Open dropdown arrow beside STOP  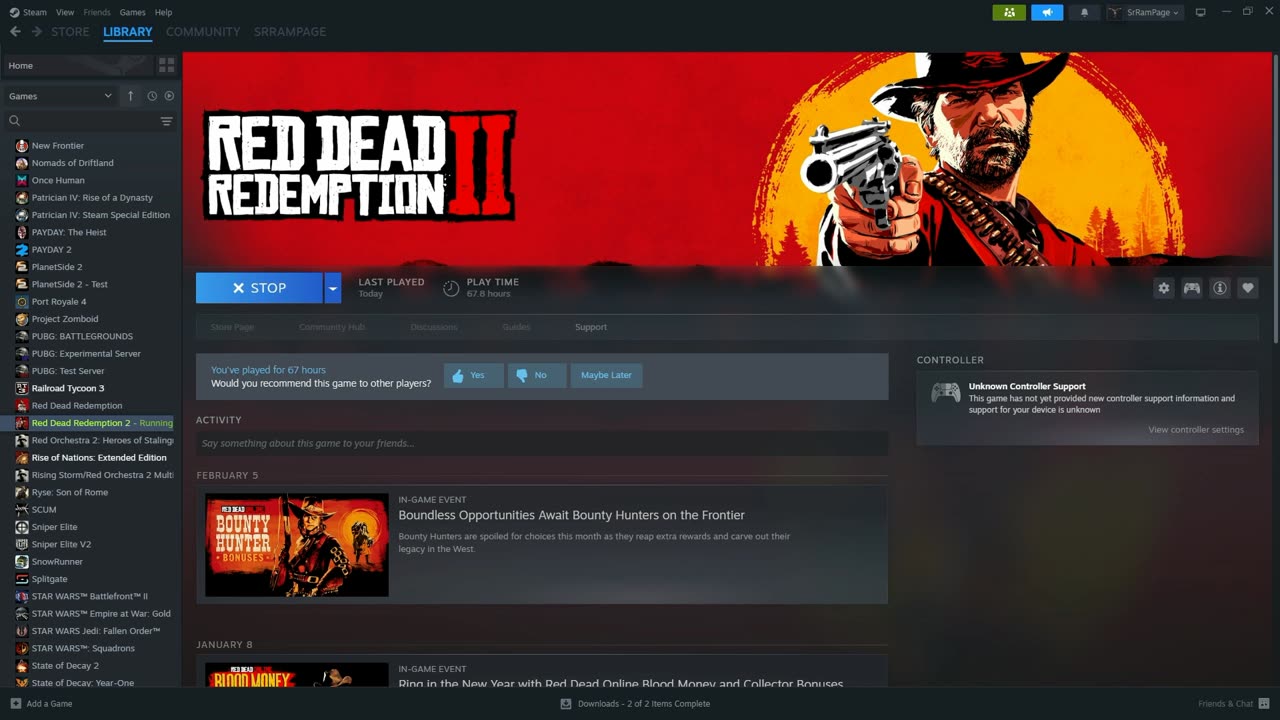pyautogui.click(x=333, y=288)
